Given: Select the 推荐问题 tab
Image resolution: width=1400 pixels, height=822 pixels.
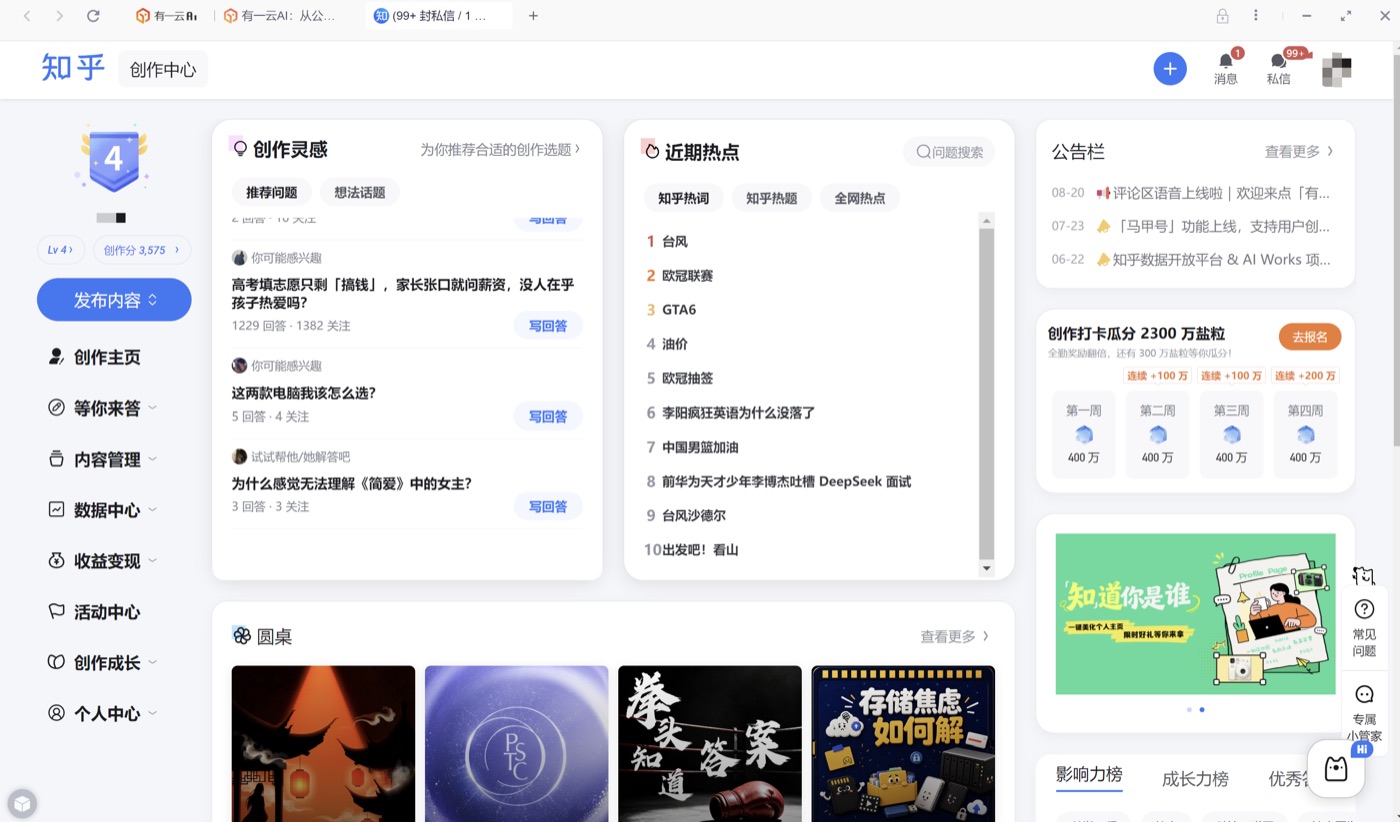Looking at the screenshot, I should coord(272,192).
